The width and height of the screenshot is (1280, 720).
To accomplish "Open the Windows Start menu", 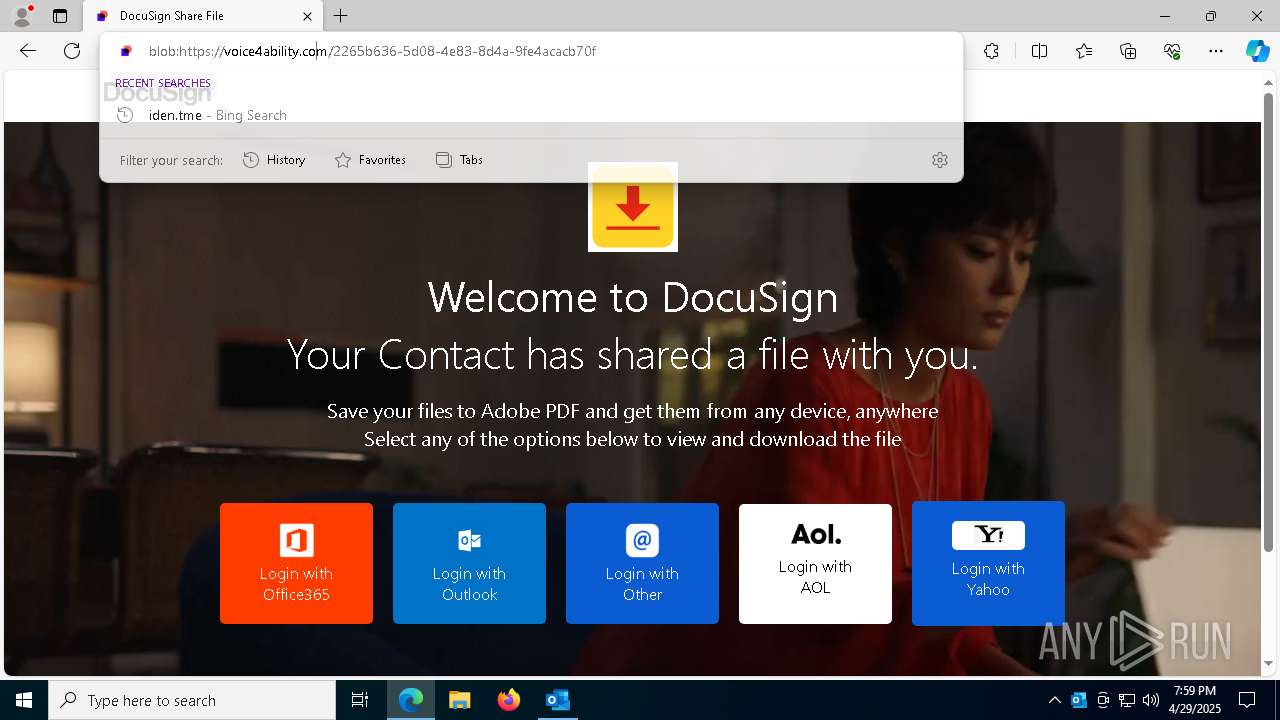I will 24,700.
